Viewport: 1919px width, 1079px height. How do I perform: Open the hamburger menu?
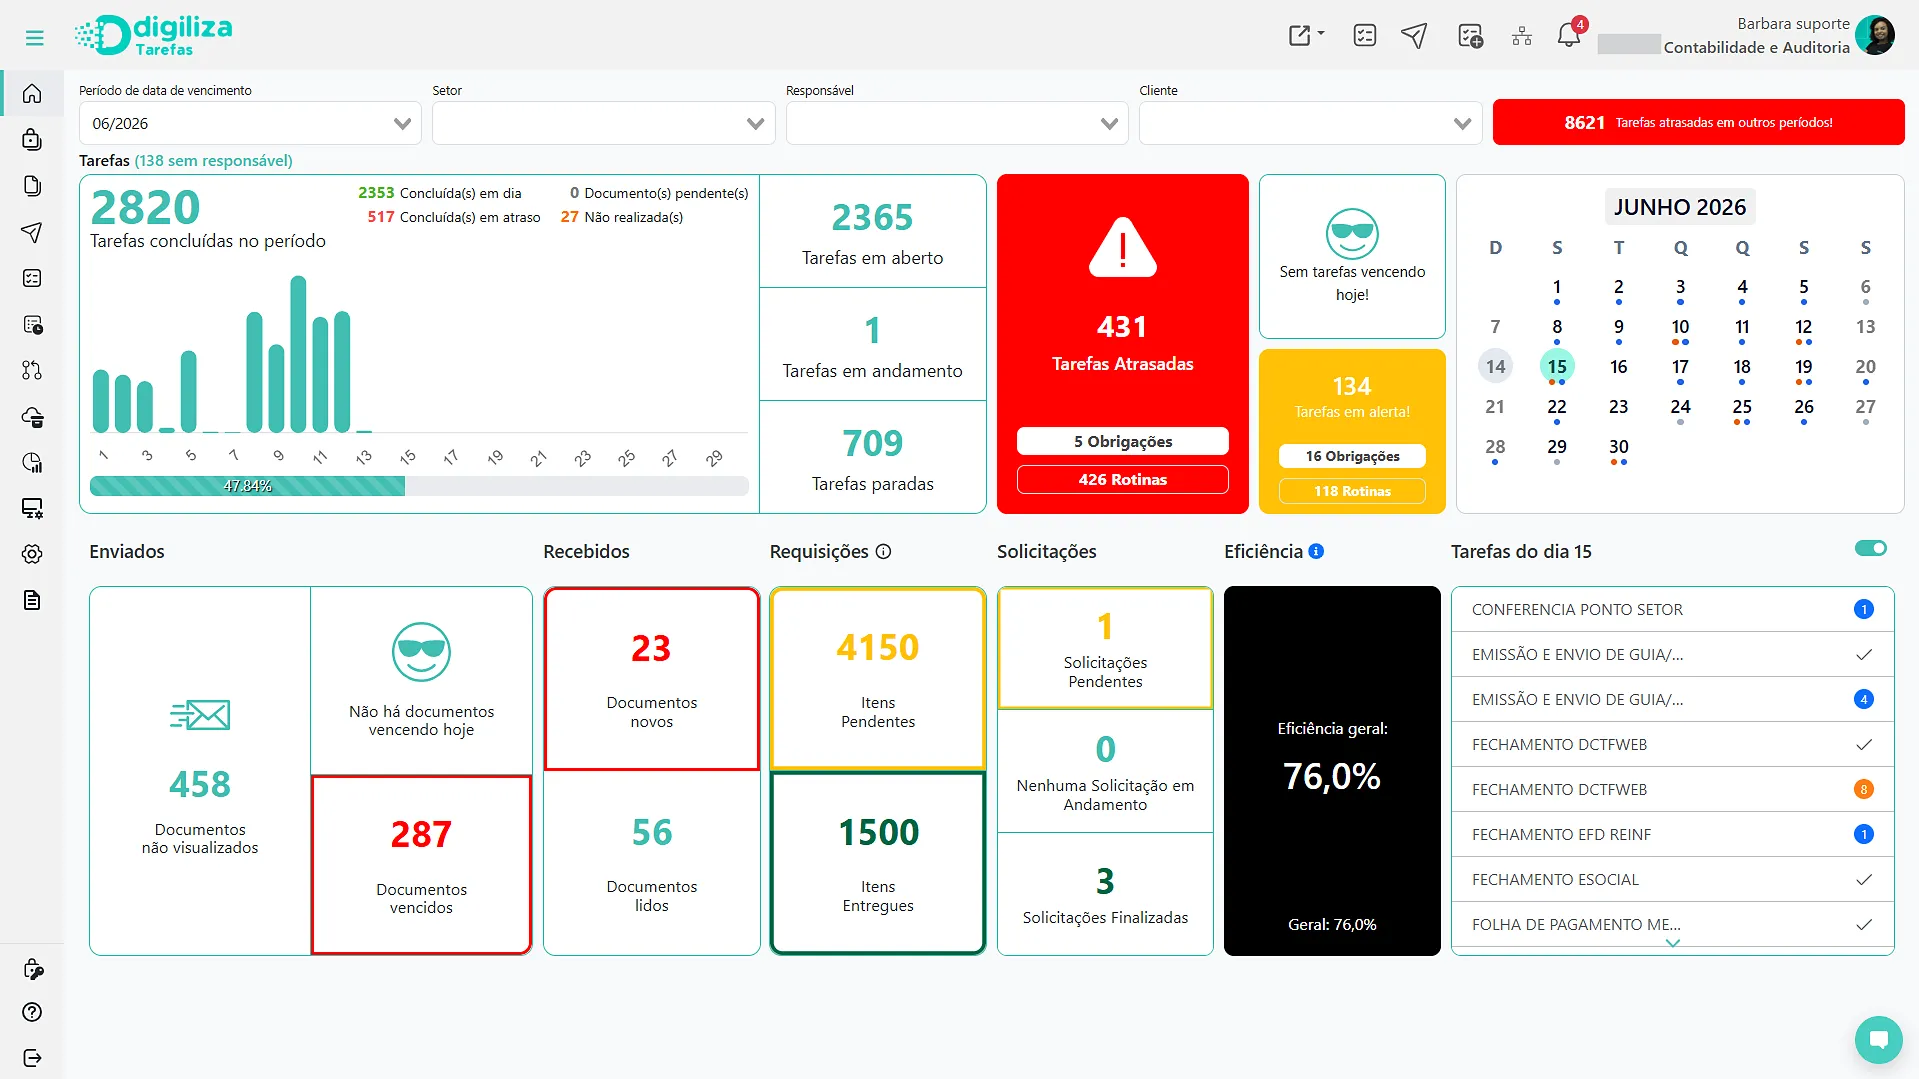pyautogui.click(x=34, y=38)
